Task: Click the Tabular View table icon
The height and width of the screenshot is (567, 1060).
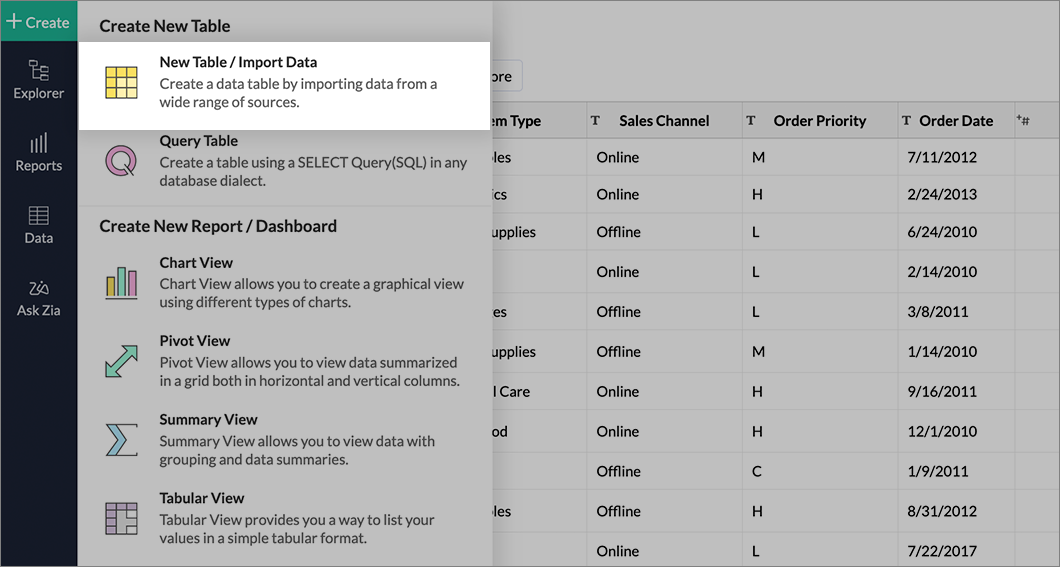Action: (x=121, y=518)
